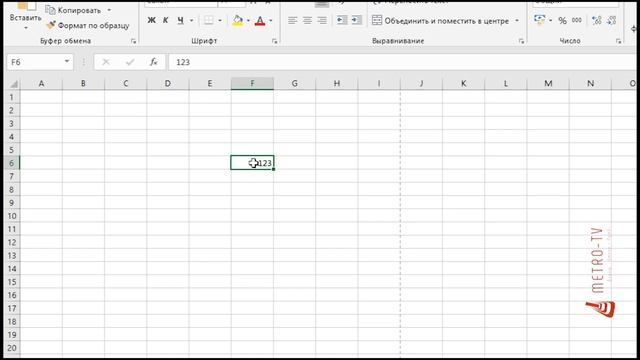Open Шрифт dialog launcher
Viewport: 640px width, 360px height.
pos(274,41)
